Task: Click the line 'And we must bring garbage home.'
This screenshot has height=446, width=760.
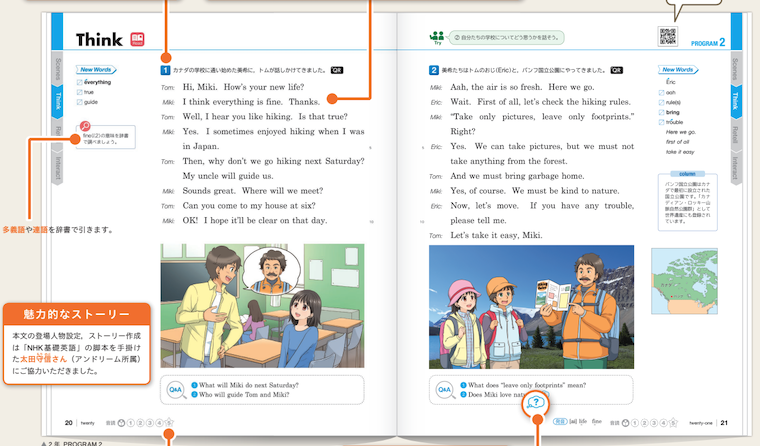Action: pyautogui.click(x=517, y=176)
